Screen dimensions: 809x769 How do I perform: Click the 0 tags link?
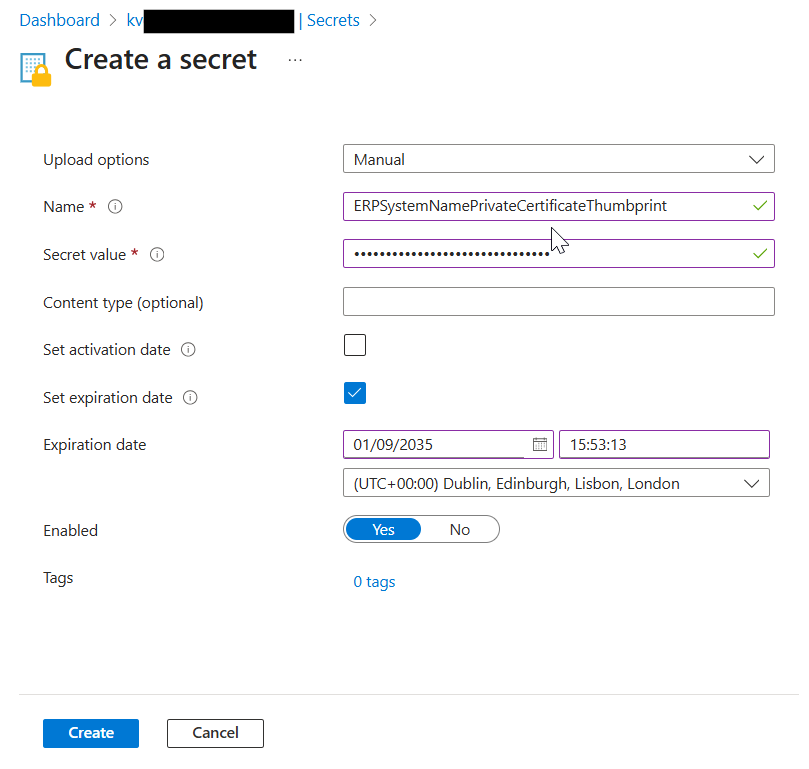coord(374,582)
